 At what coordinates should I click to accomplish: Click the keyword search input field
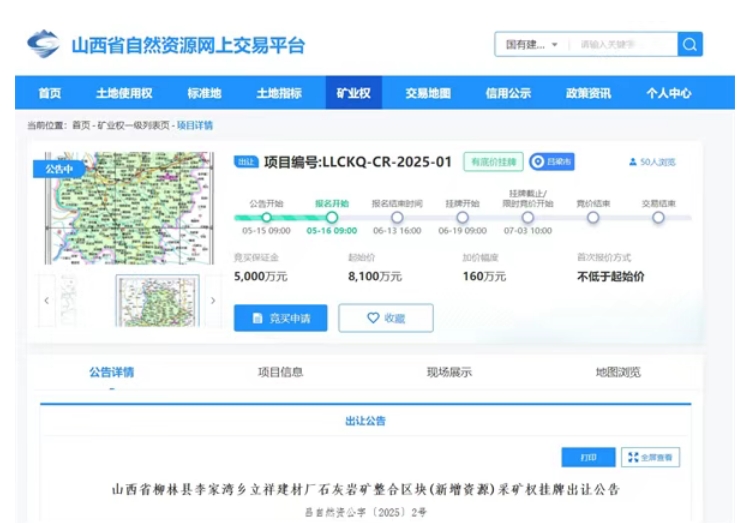tap(622, 44)
